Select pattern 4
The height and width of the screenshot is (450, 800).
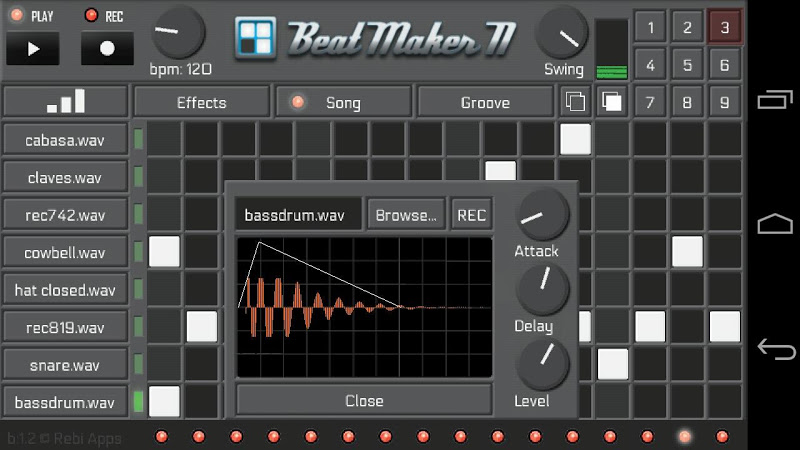tap(651, 65)
